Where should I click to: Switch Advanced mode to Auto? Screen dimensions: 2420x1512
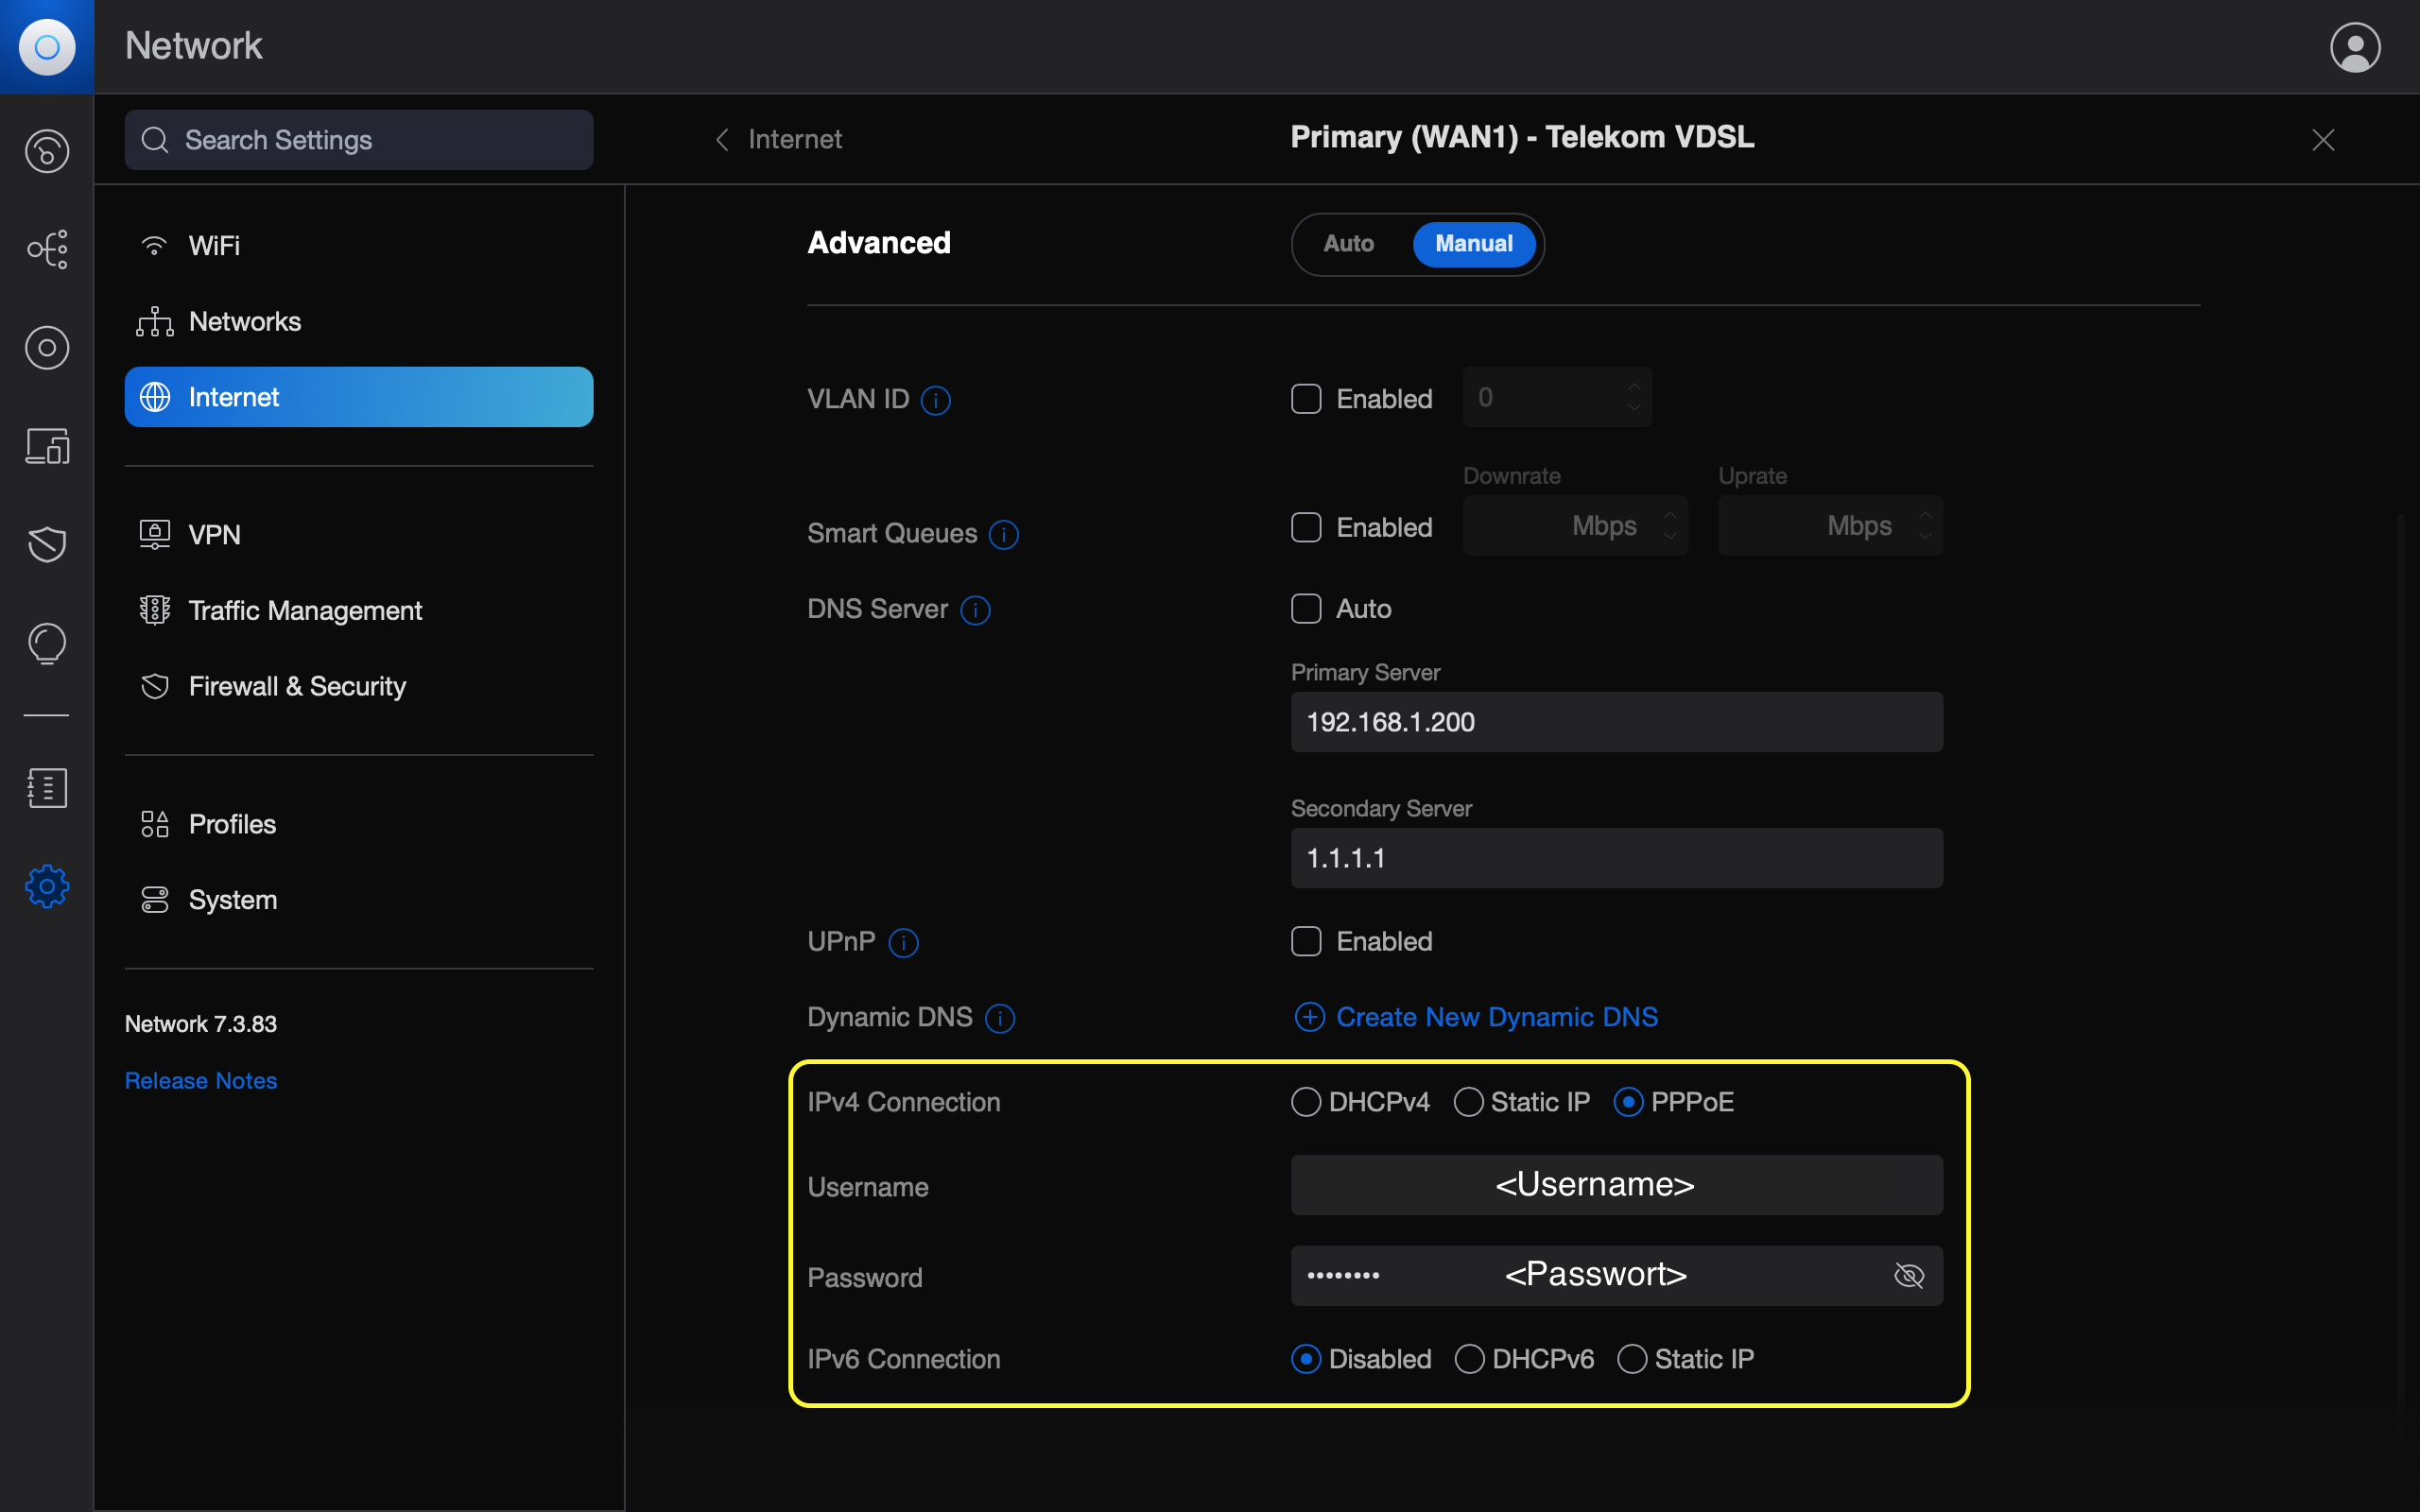tap(1348, 244)
